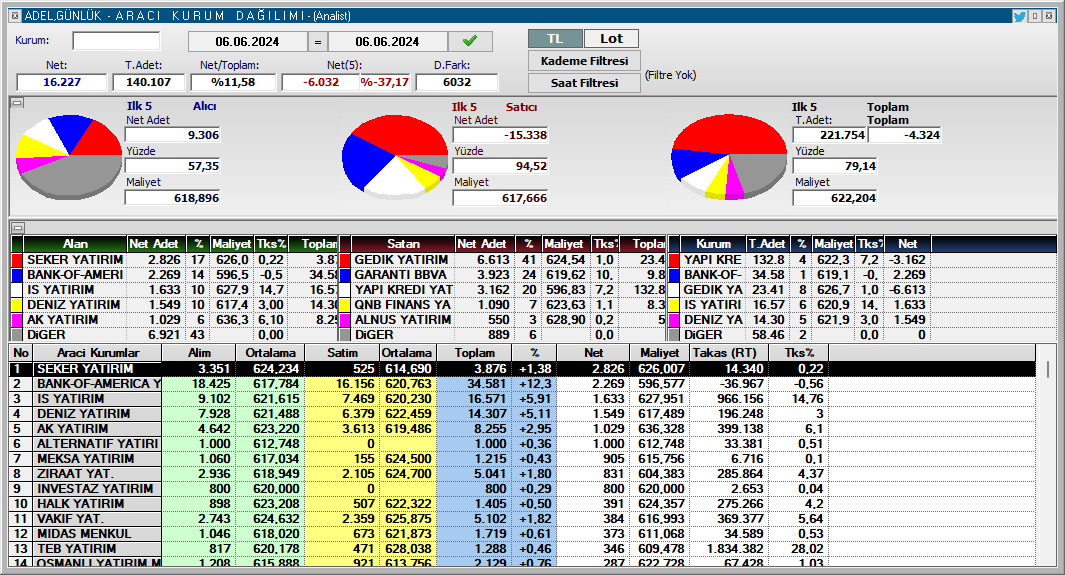
Task: Click the T.Adet value 140.107
Action: [x=148, y=82]
